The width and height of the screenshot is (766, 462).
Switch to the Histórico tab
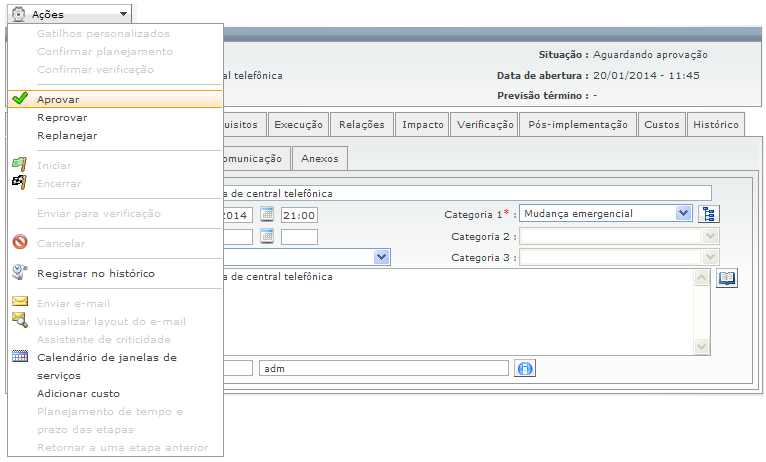715,125
